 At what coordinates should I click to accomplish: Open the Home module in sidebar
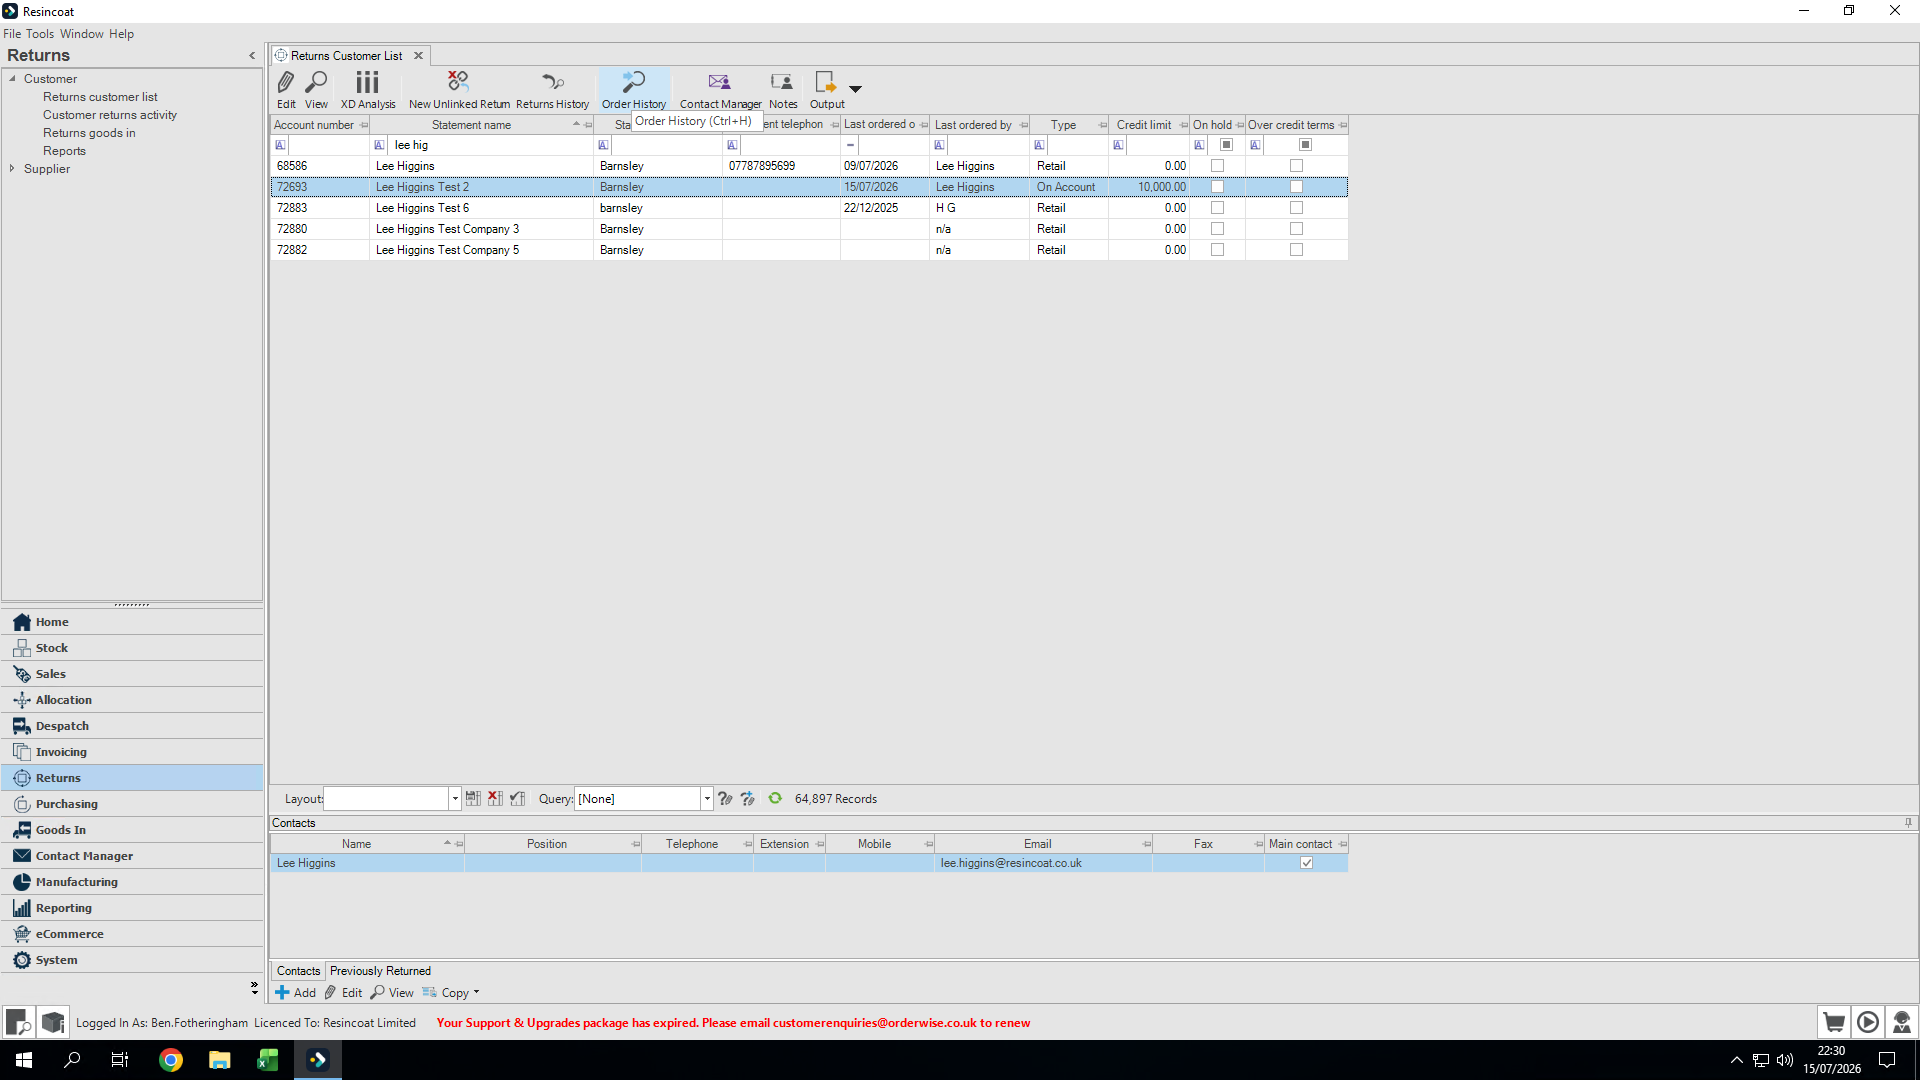(132, 622)
